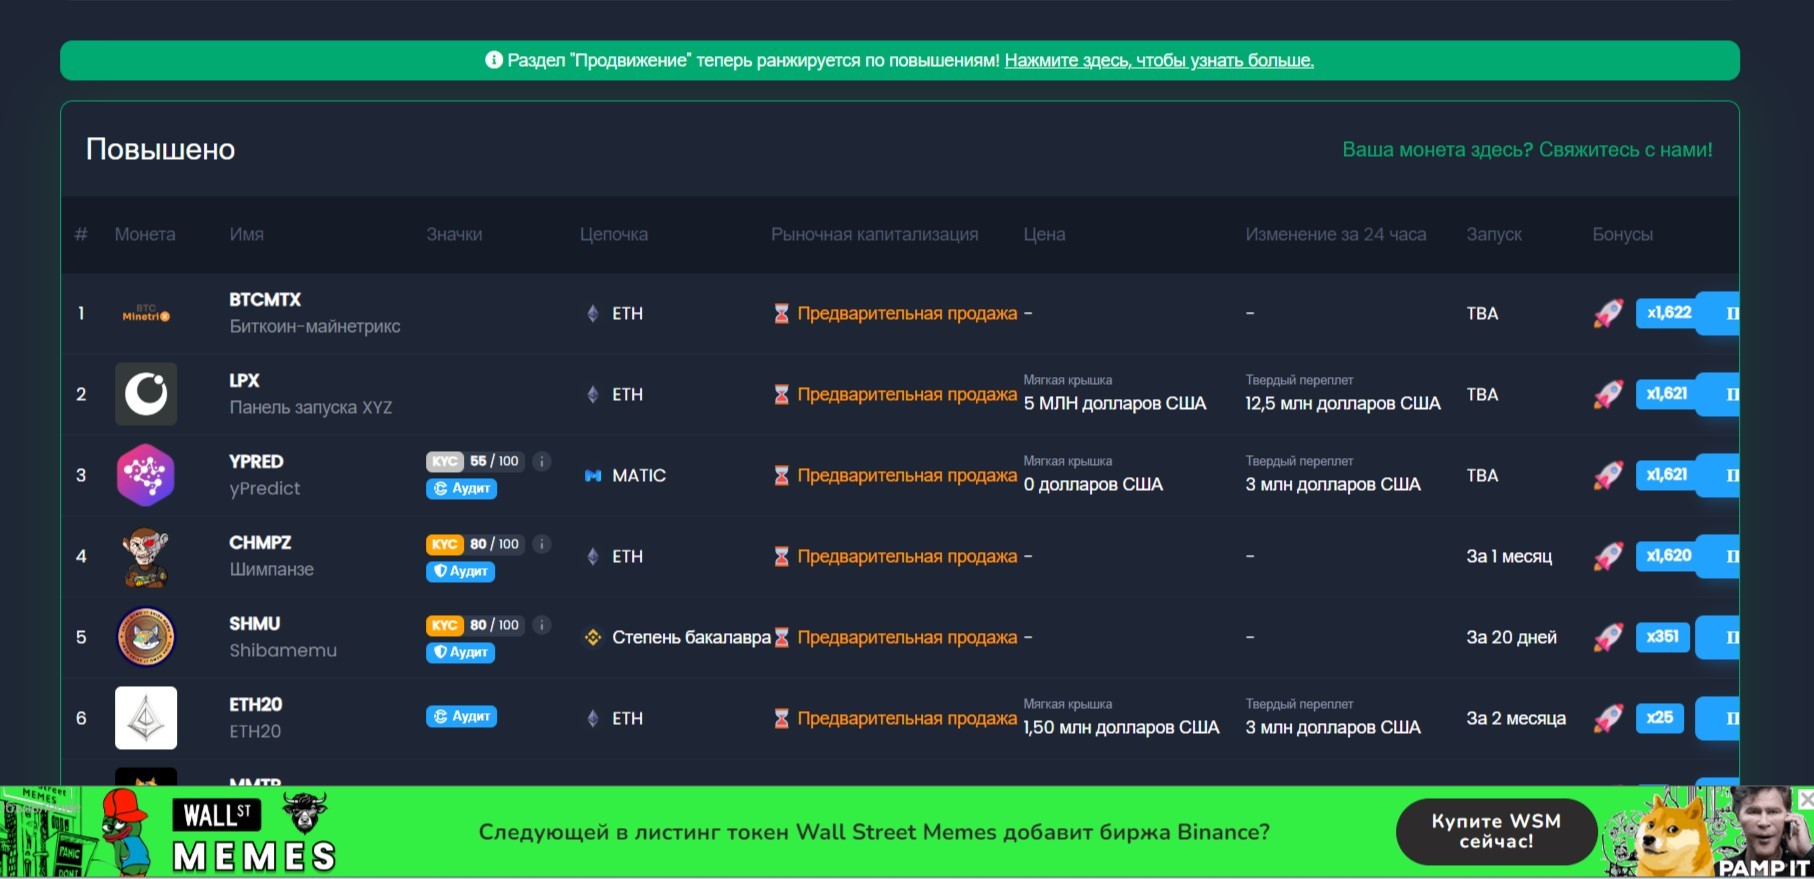This screenshot has width=1814, height=879.
Task: Open the YPRED coin name
Action: tap(256, 461)
